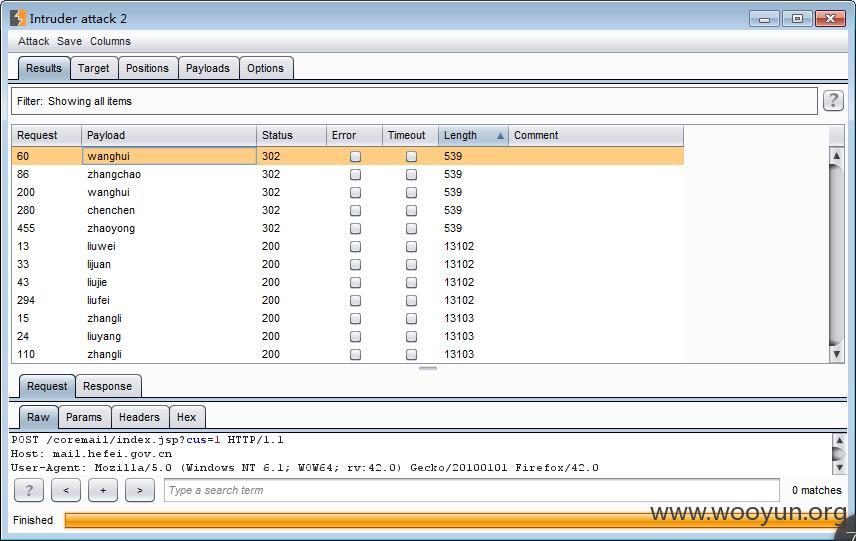Image resolution: width=856 pixels, height=541 pixels.
Task: Select request number 15 row
Action: tap(348, 319)
